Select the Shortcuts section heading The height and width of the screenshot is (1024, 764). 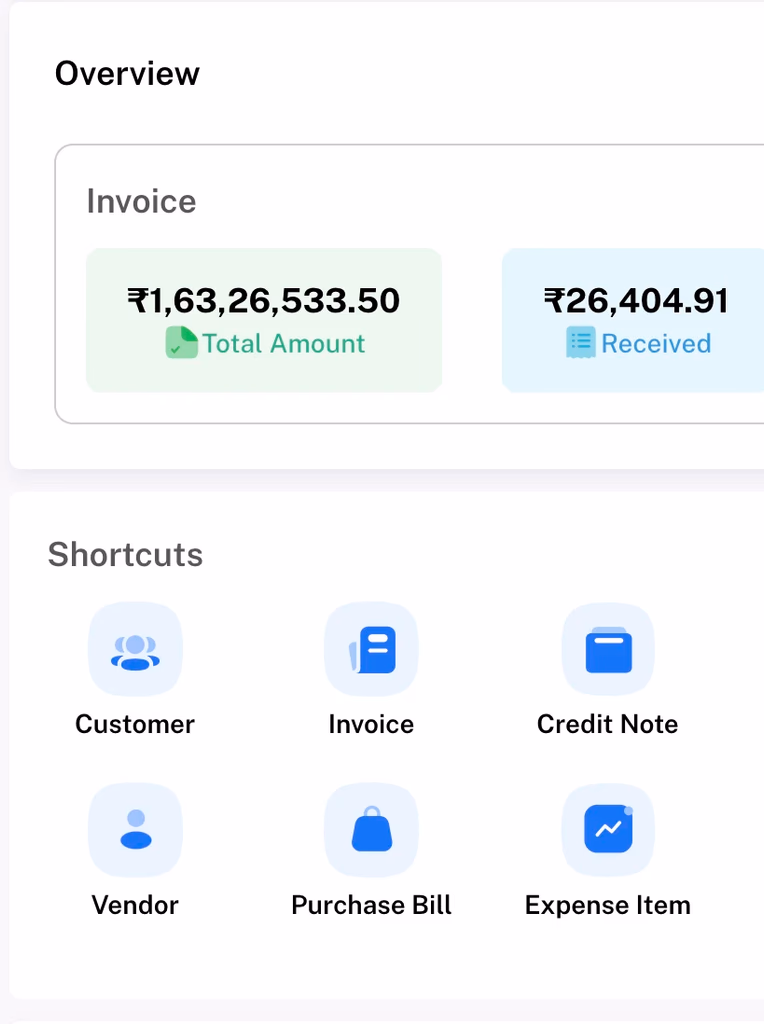point(125,555)
